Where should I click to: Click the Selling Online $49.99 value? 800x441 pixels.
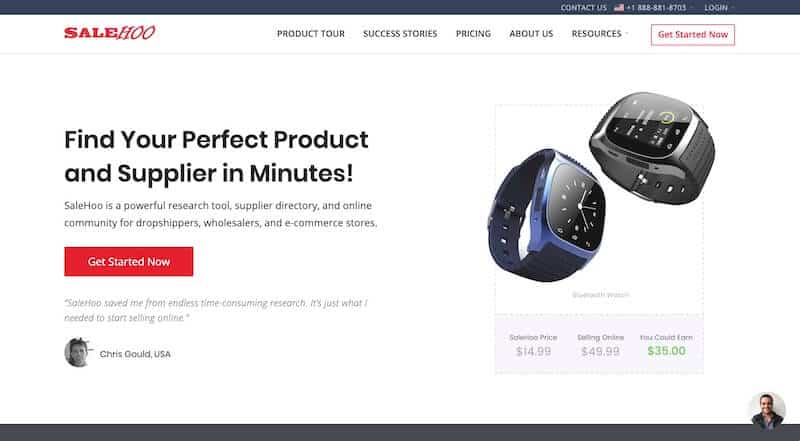pyautogui.click(x=601, y=351)
